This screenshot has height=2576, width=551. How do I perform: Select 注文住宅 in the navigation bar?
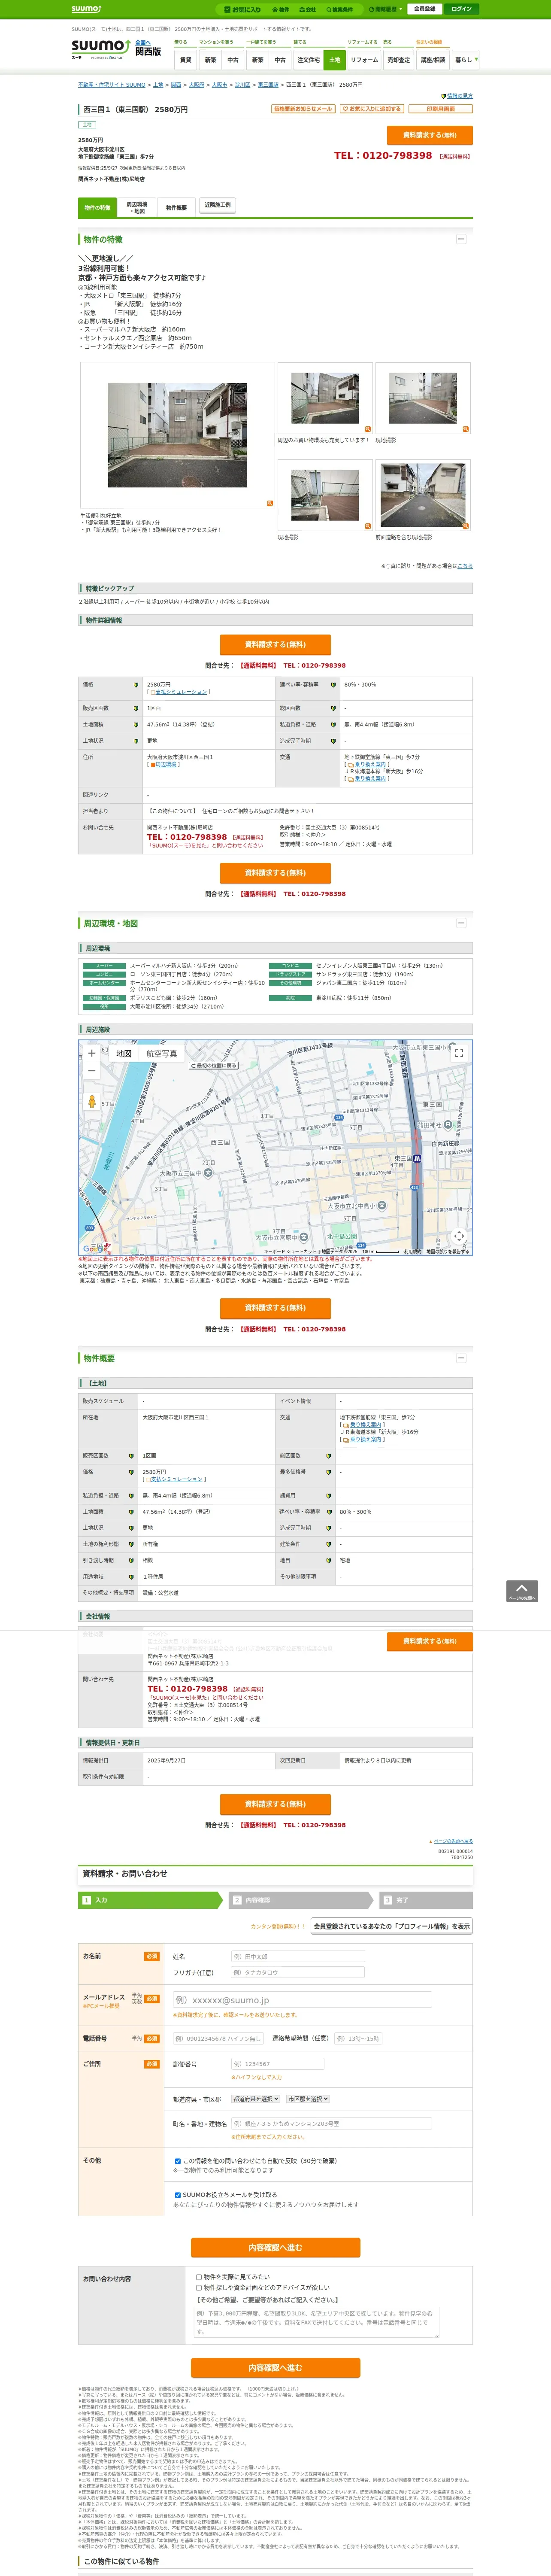coord(308,60)
